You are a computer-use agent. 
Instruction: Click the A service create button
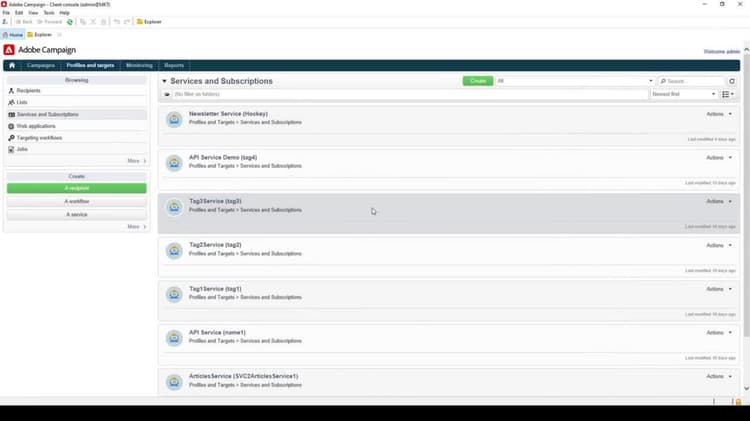pos(77,214)
